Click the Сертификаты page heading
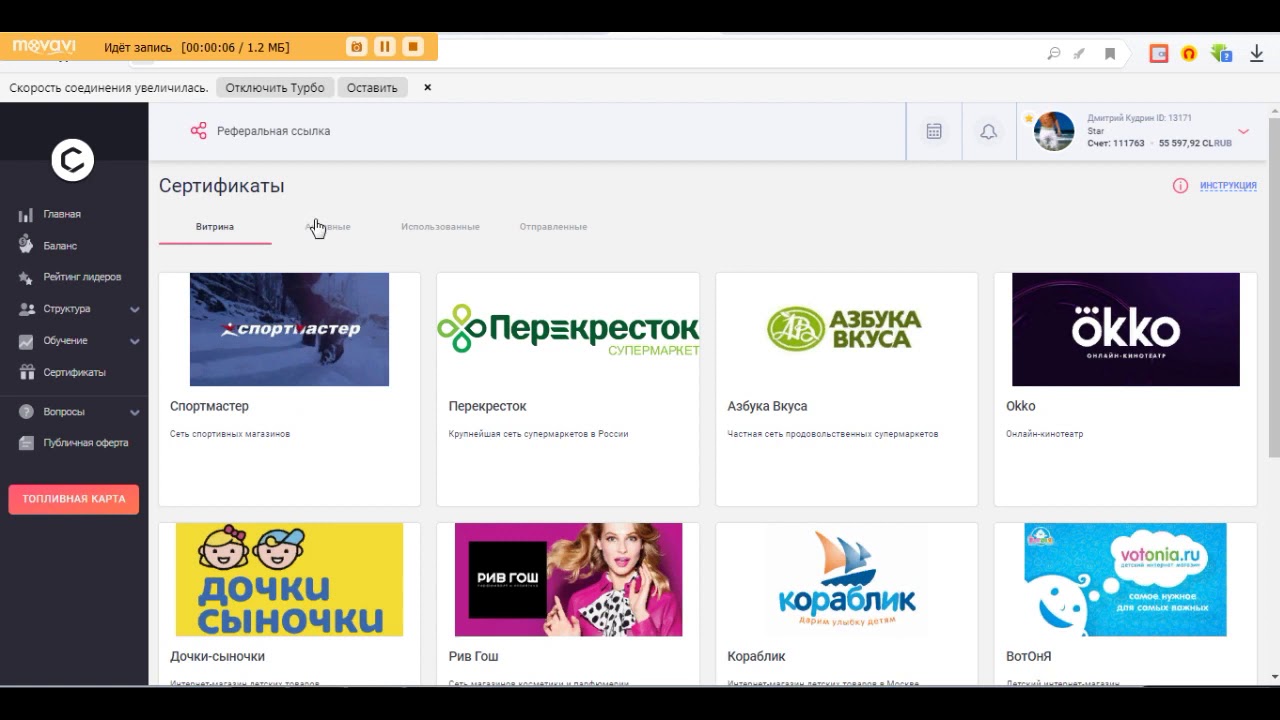The width and height of the screenshot is (1280, 720). pos(221,186)
